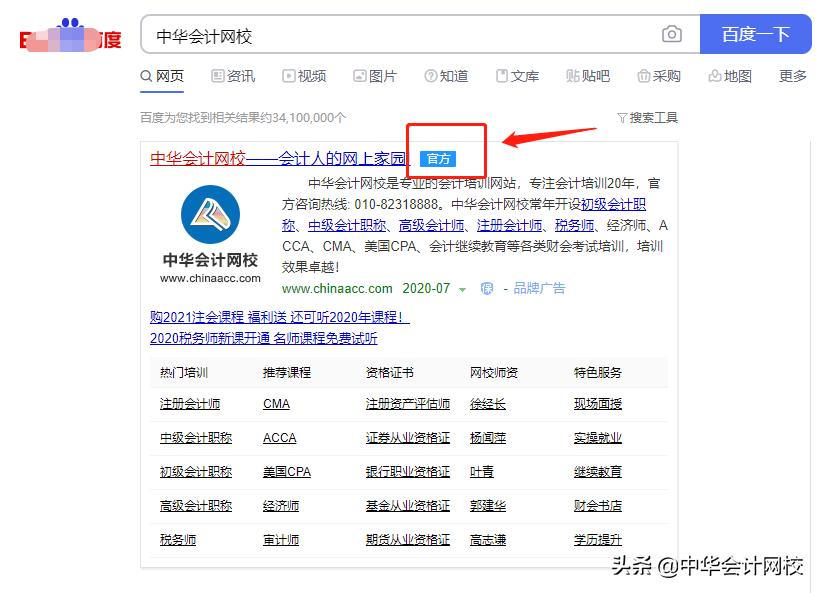
Task: Open result title 中华会计网校——会计人的网上家园
Action: tap(278, 158)
